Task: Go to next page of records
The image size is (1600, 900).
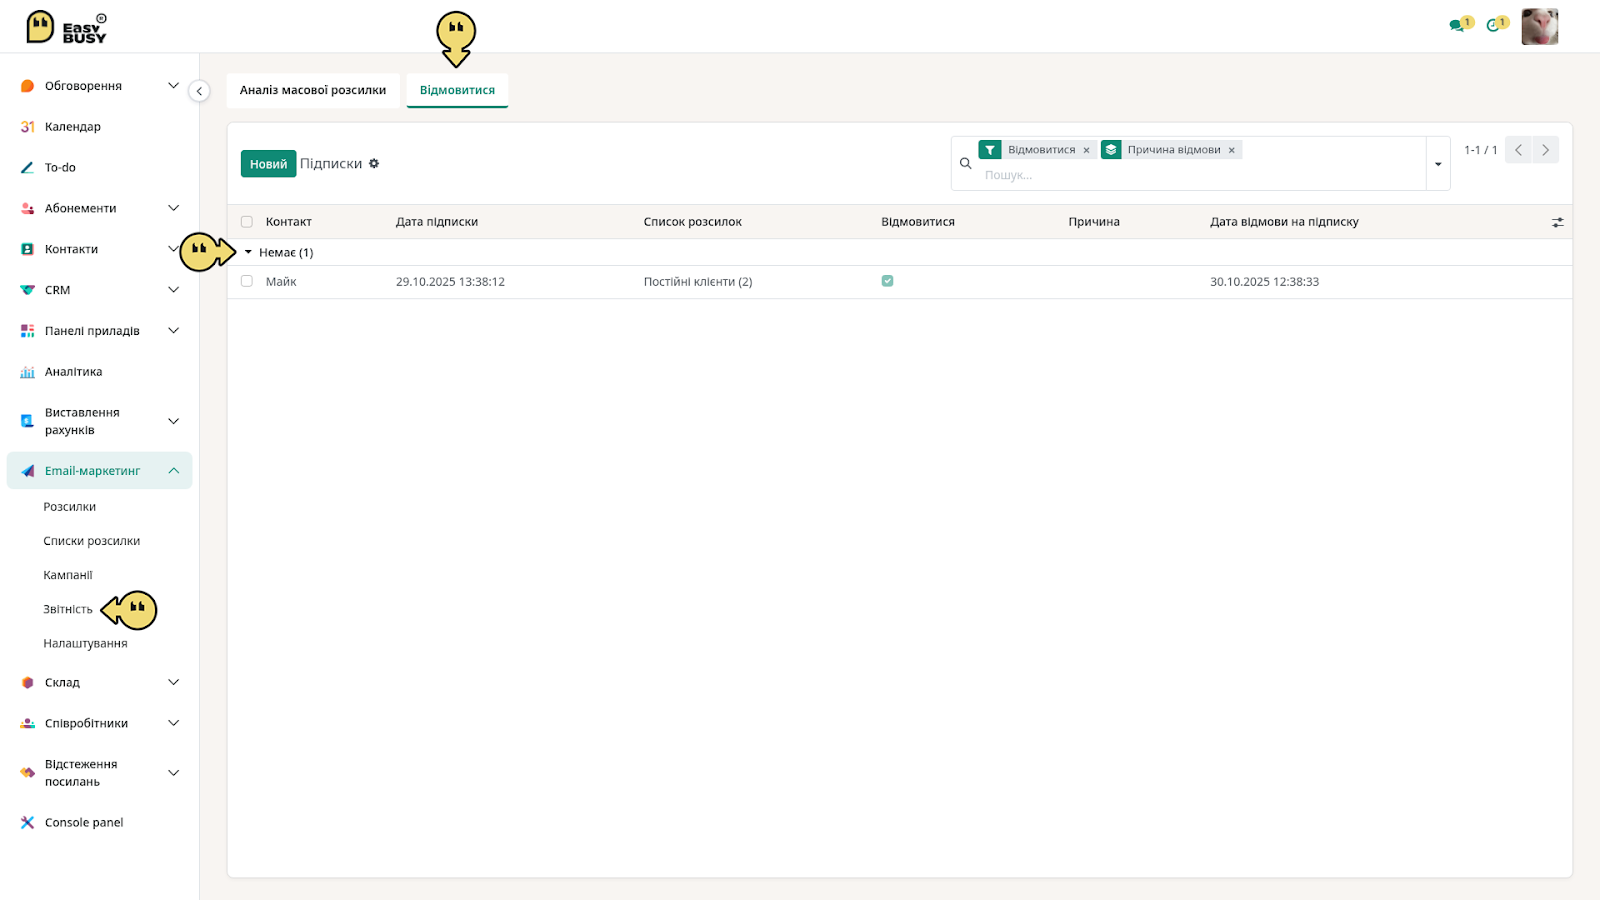Action: [x=1545, y=150]
